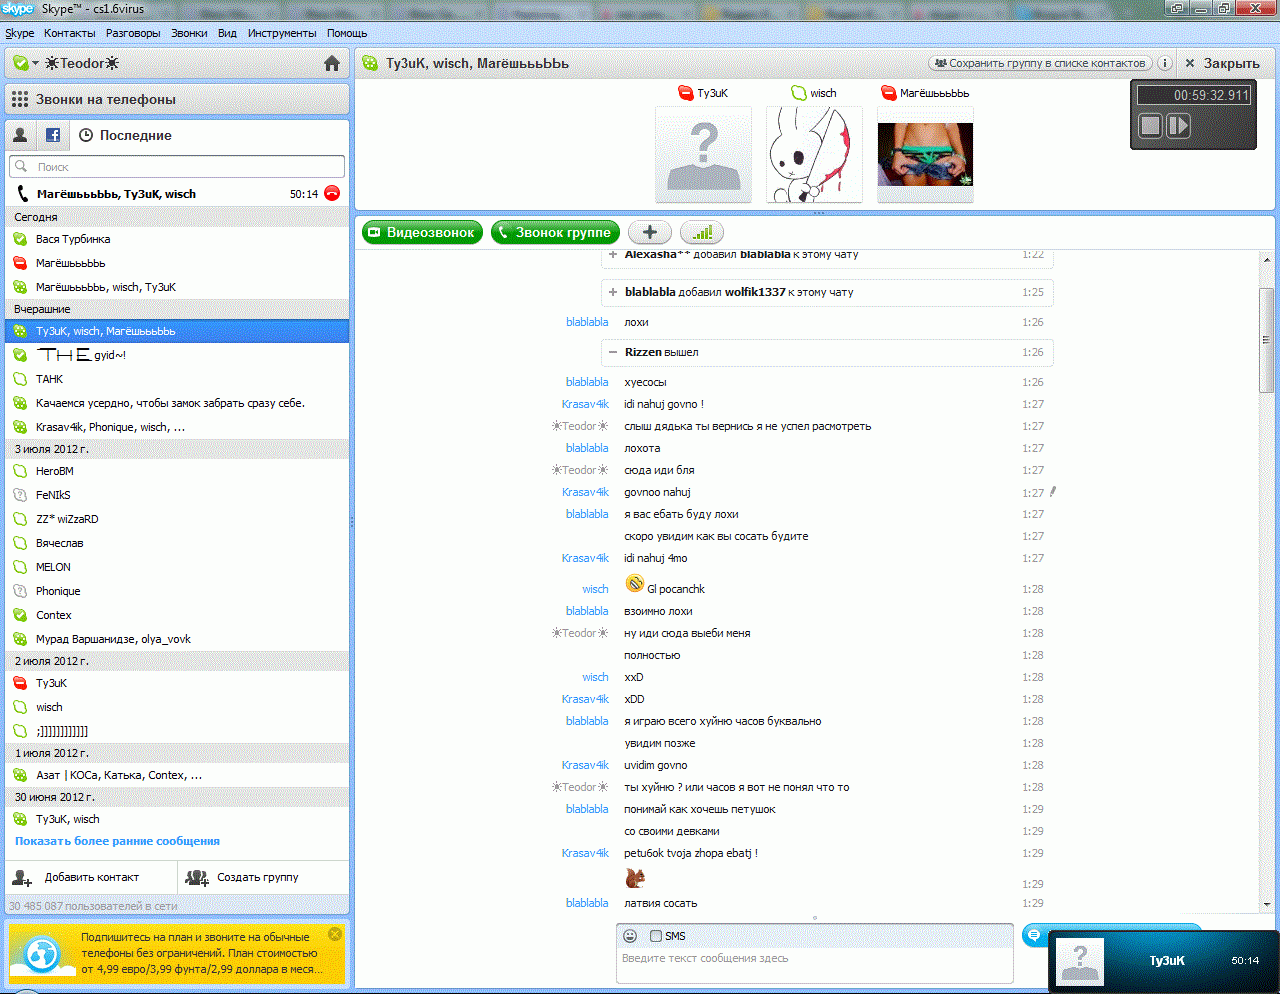The image size is (1280, 994).
Task: Start a call with Видеозвонок button
Action: (x=422, y=232)
